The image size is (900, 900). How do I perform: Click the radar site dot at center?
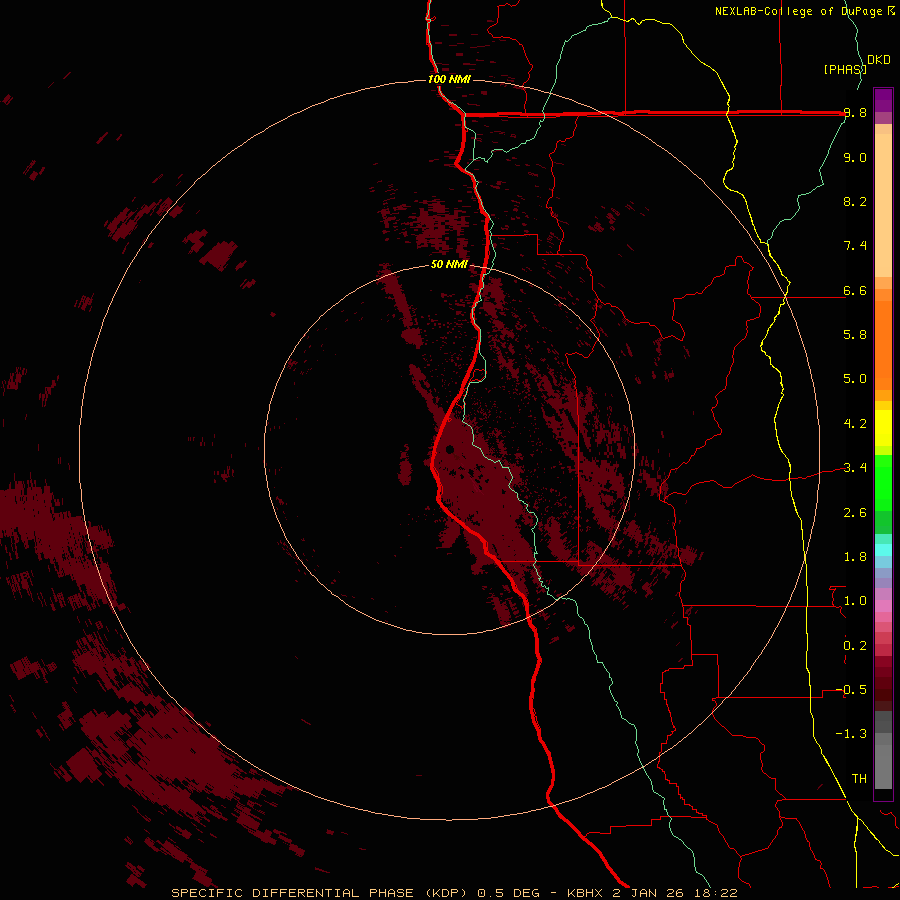[x=450, y=449]
